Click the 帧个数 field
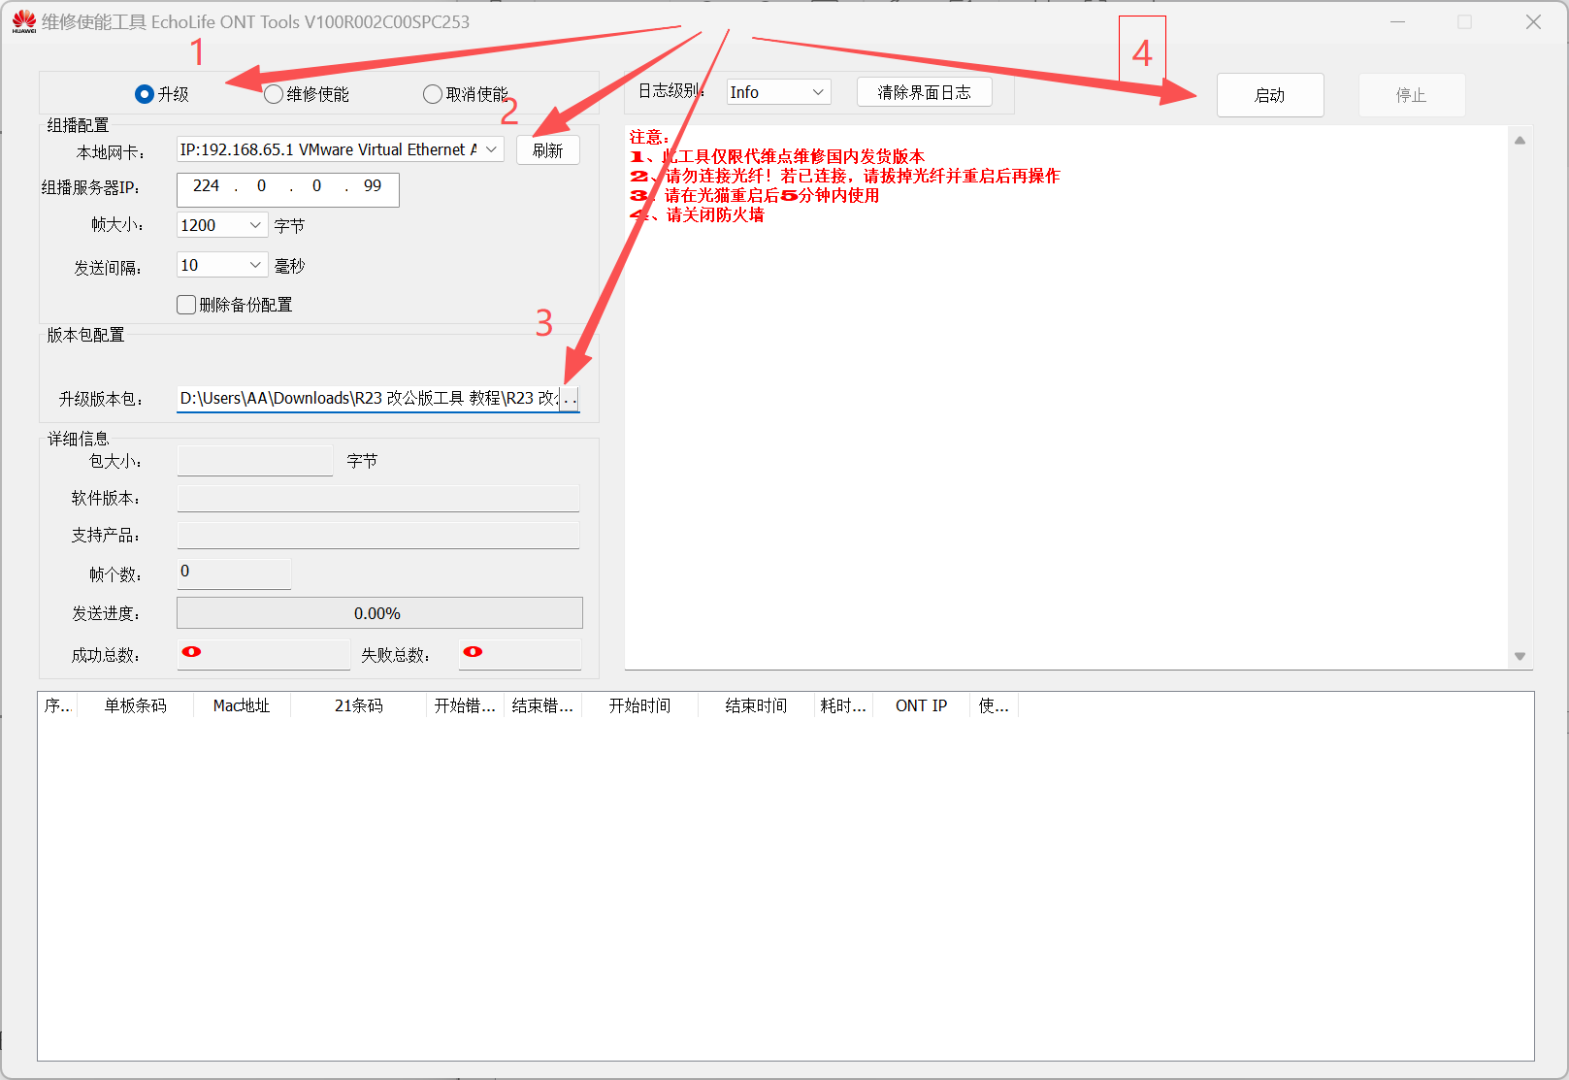The image size is (1569, 1080). (234, 573)
